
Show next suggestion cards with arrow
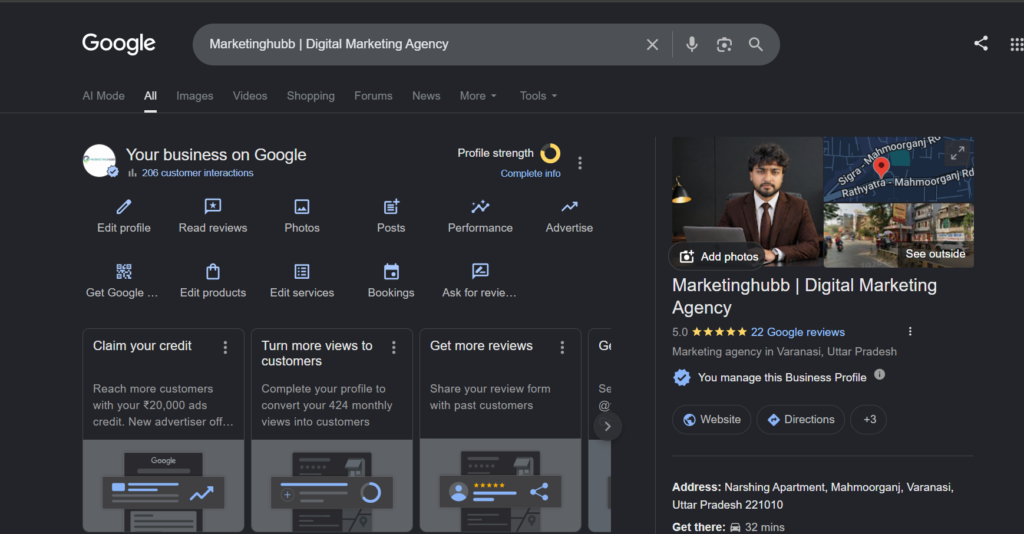click(607, 426)
